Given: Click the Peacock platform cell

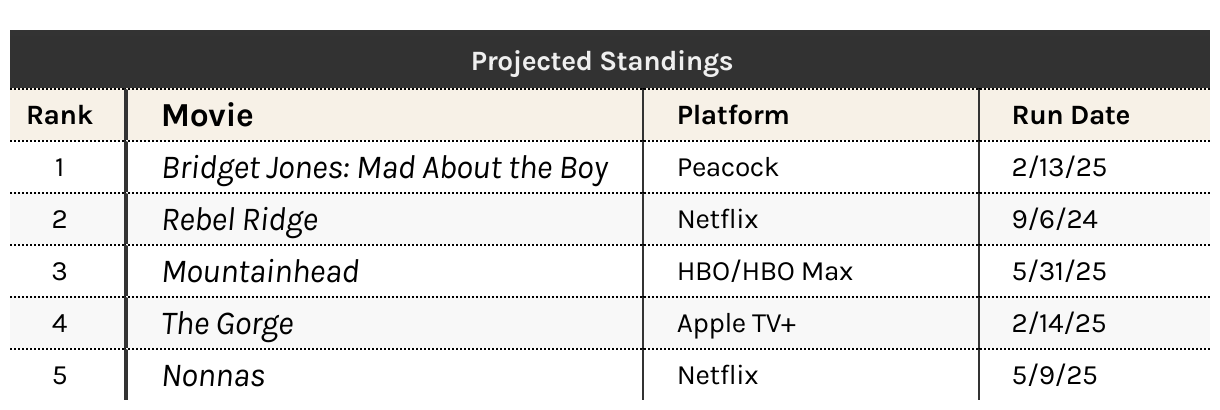Looking at the screenshot, I should click(728, 167).
